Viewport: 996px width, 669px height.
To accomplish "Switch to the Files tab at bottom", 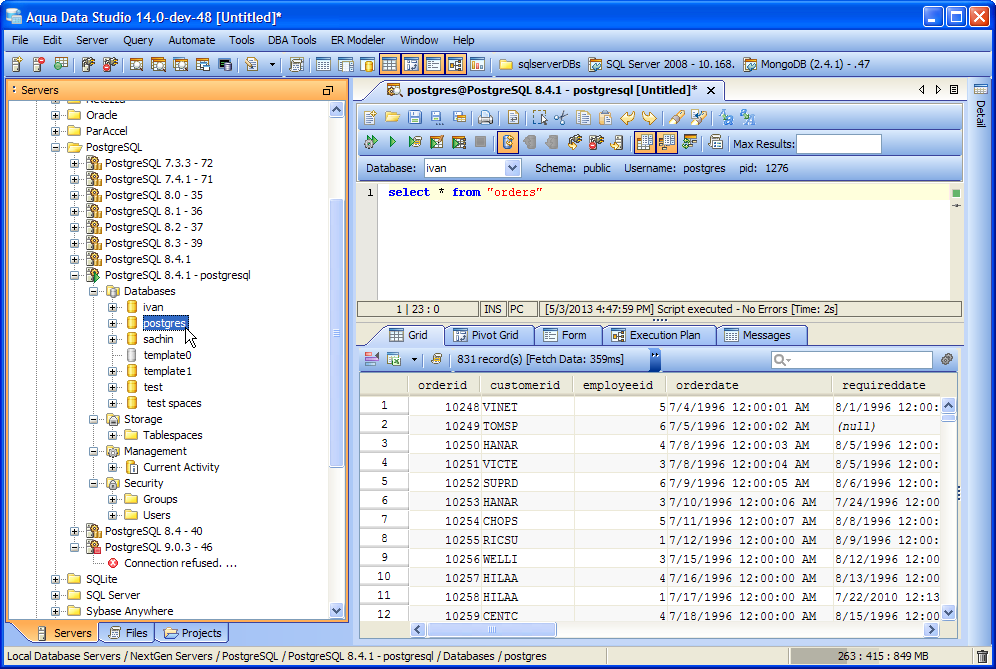I will pos(128,633).
